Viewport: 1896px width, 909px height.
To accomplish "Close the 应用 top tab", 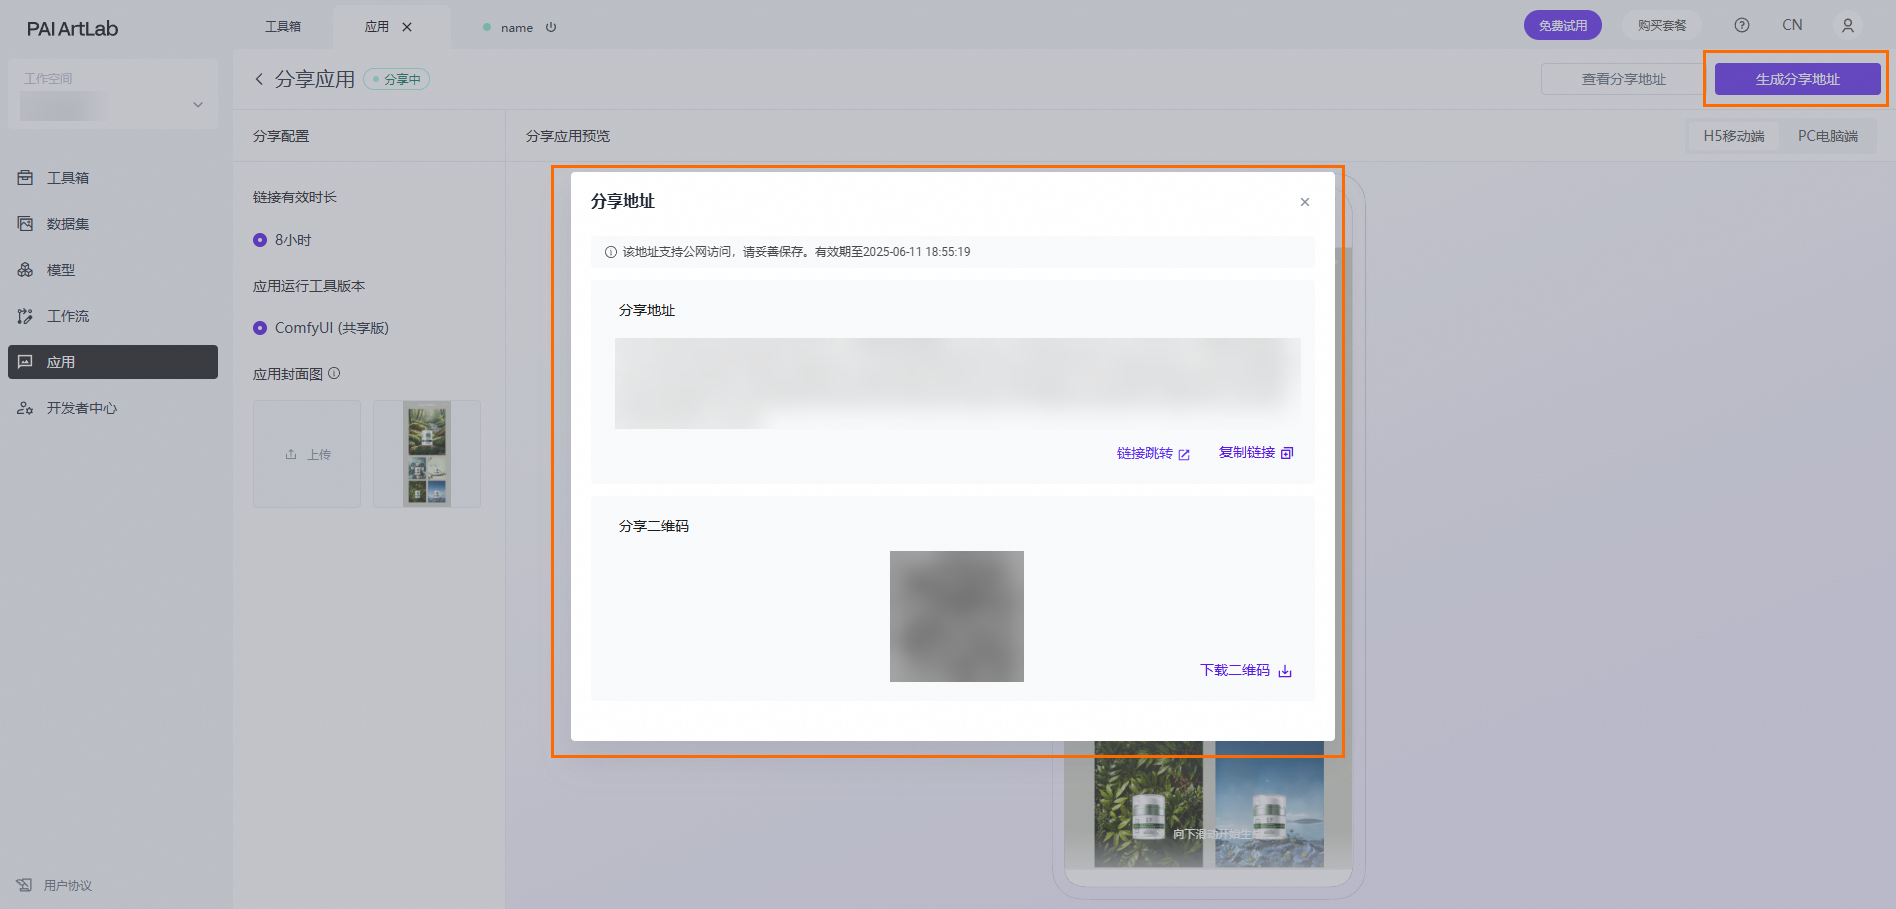I will 407,27.
